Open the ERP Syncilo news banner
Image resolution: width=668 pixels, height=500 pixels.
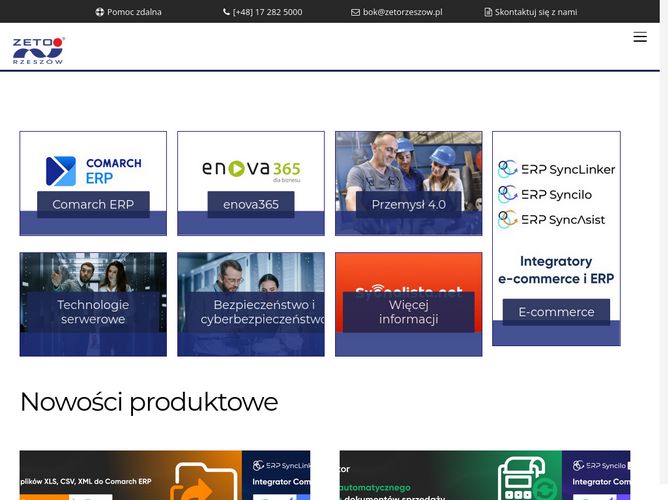pos(485,475)
